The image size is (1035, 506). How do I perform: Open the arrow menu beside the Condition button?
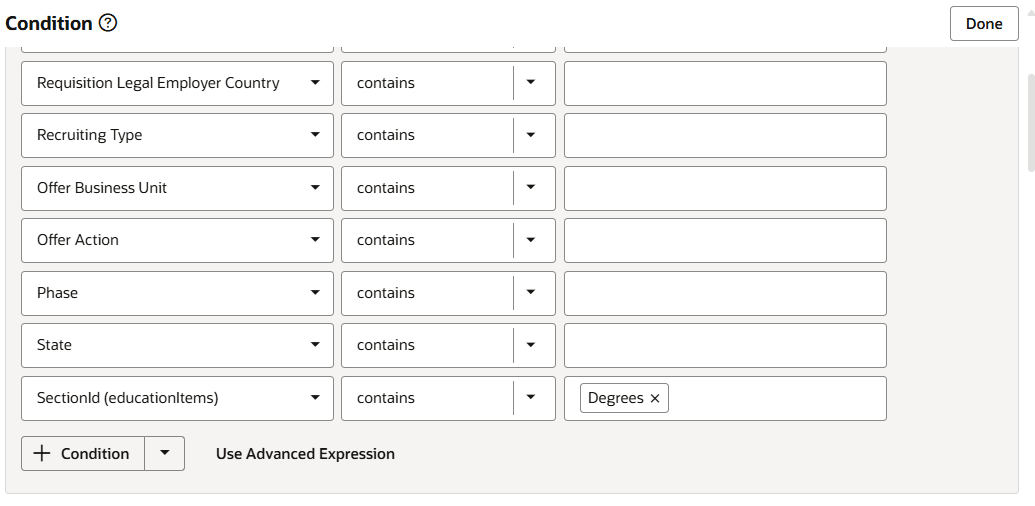pyautogui.click(x=165, y=453)
